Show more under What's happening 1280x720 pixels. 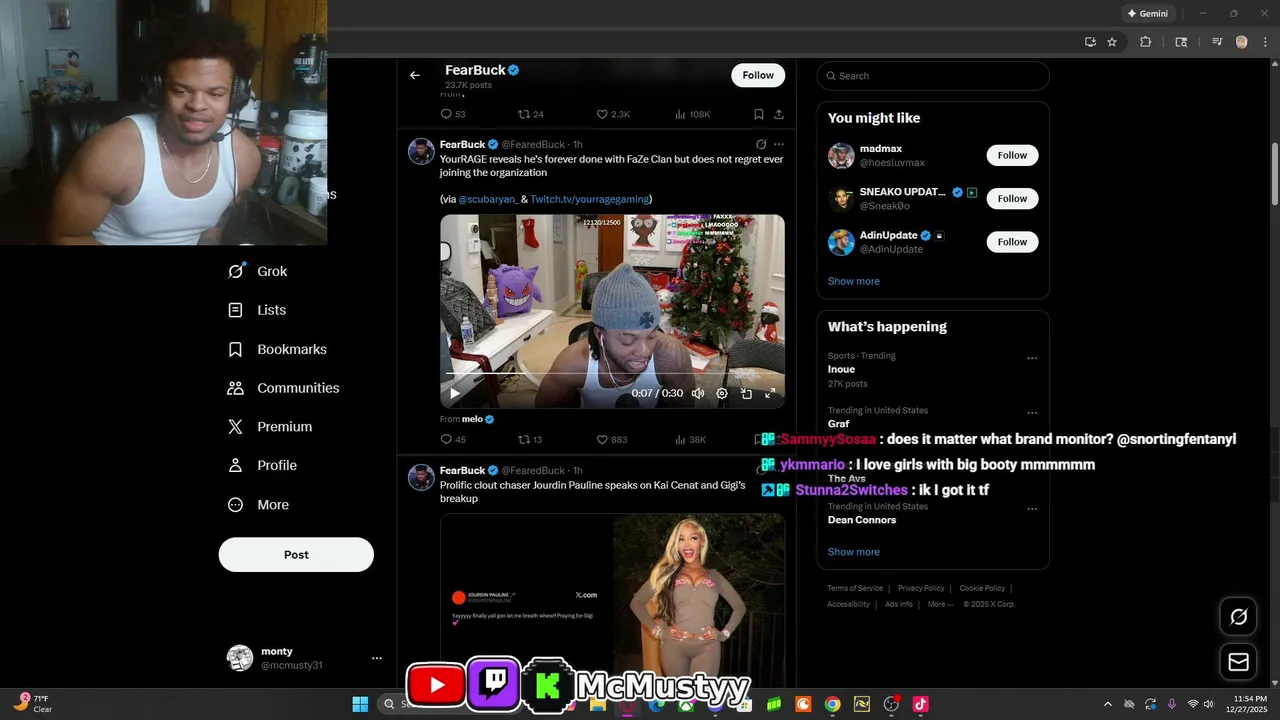[854, 552]
